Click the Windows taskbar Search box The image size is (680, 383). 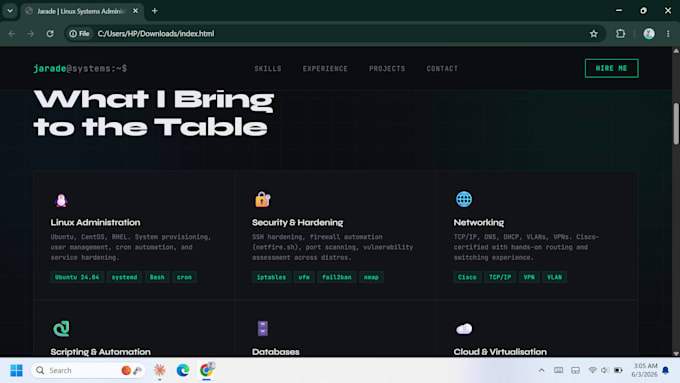(x=88, y=370)
